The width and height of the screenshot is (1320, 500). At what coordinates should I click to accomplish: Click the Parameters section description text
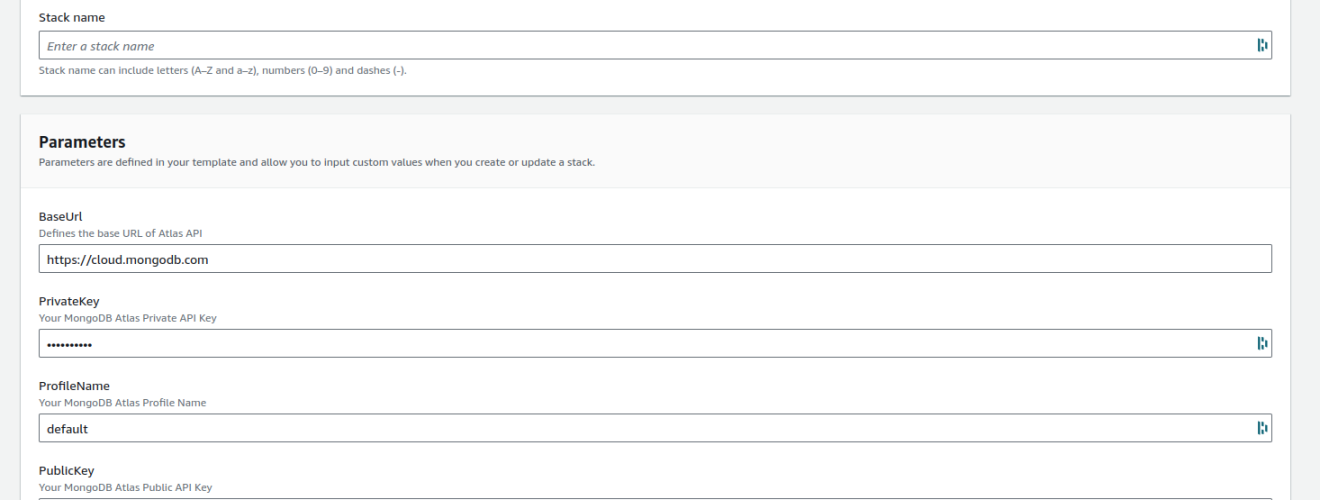pos(316,162)
